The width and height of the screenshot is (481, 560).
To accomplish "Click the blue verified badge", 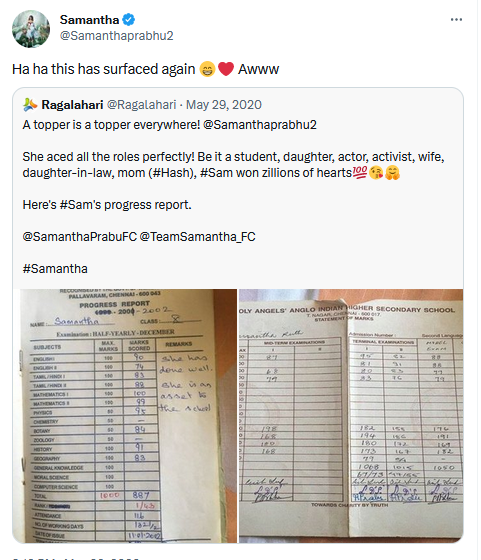I will point(129,20).
